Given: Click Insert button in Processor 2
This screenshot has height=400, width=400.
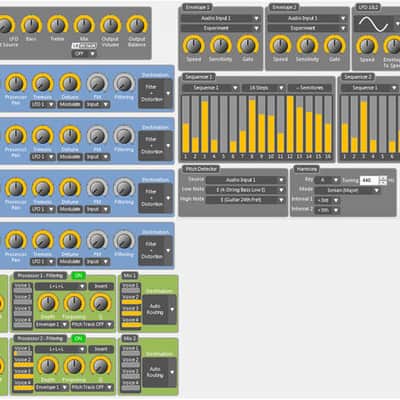Looking at the screenshot, I should click(x=101, y=349).
